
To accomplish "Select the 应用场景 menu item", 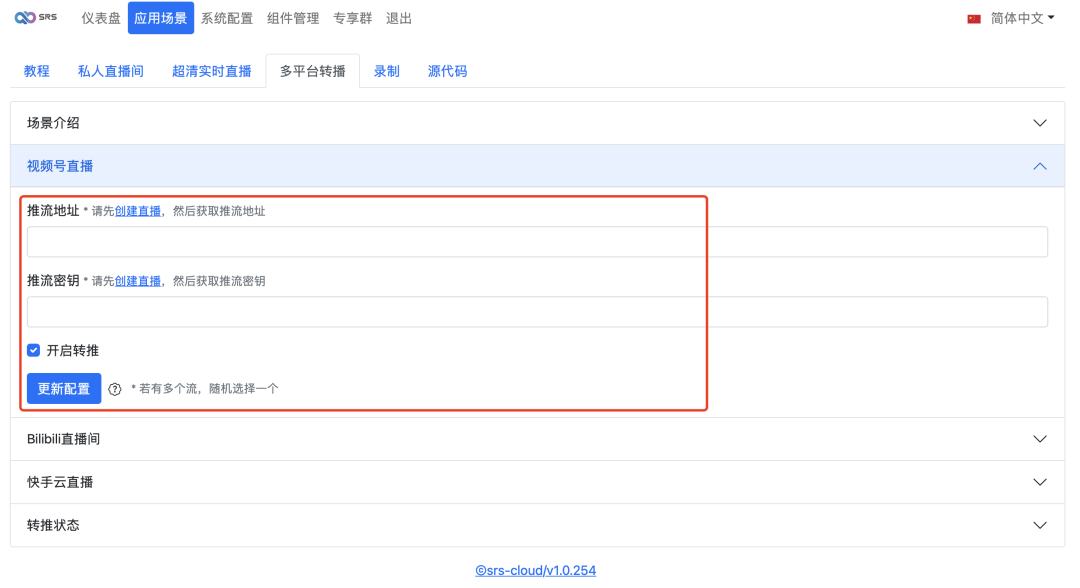I will coord(160,19).
